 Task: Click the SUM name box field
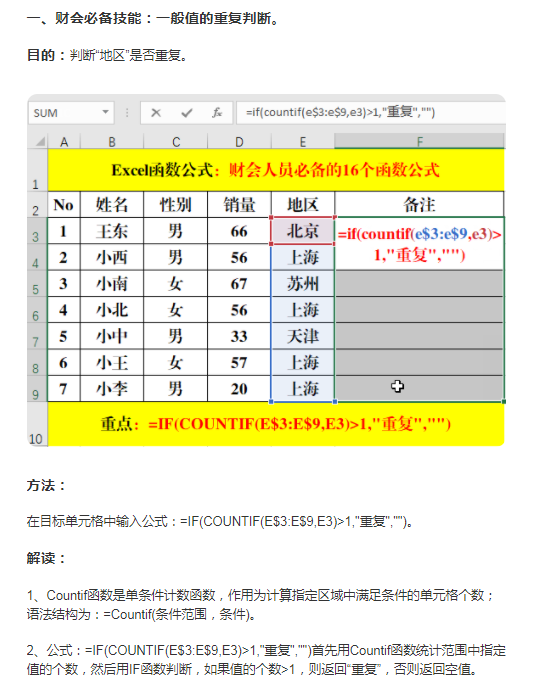71,113
